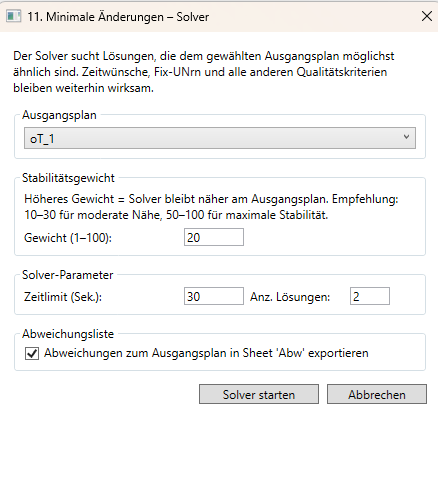The image size is (438, 478).
Task: Click the Ausgangsplan group heading
Action: tap(59, 115)
